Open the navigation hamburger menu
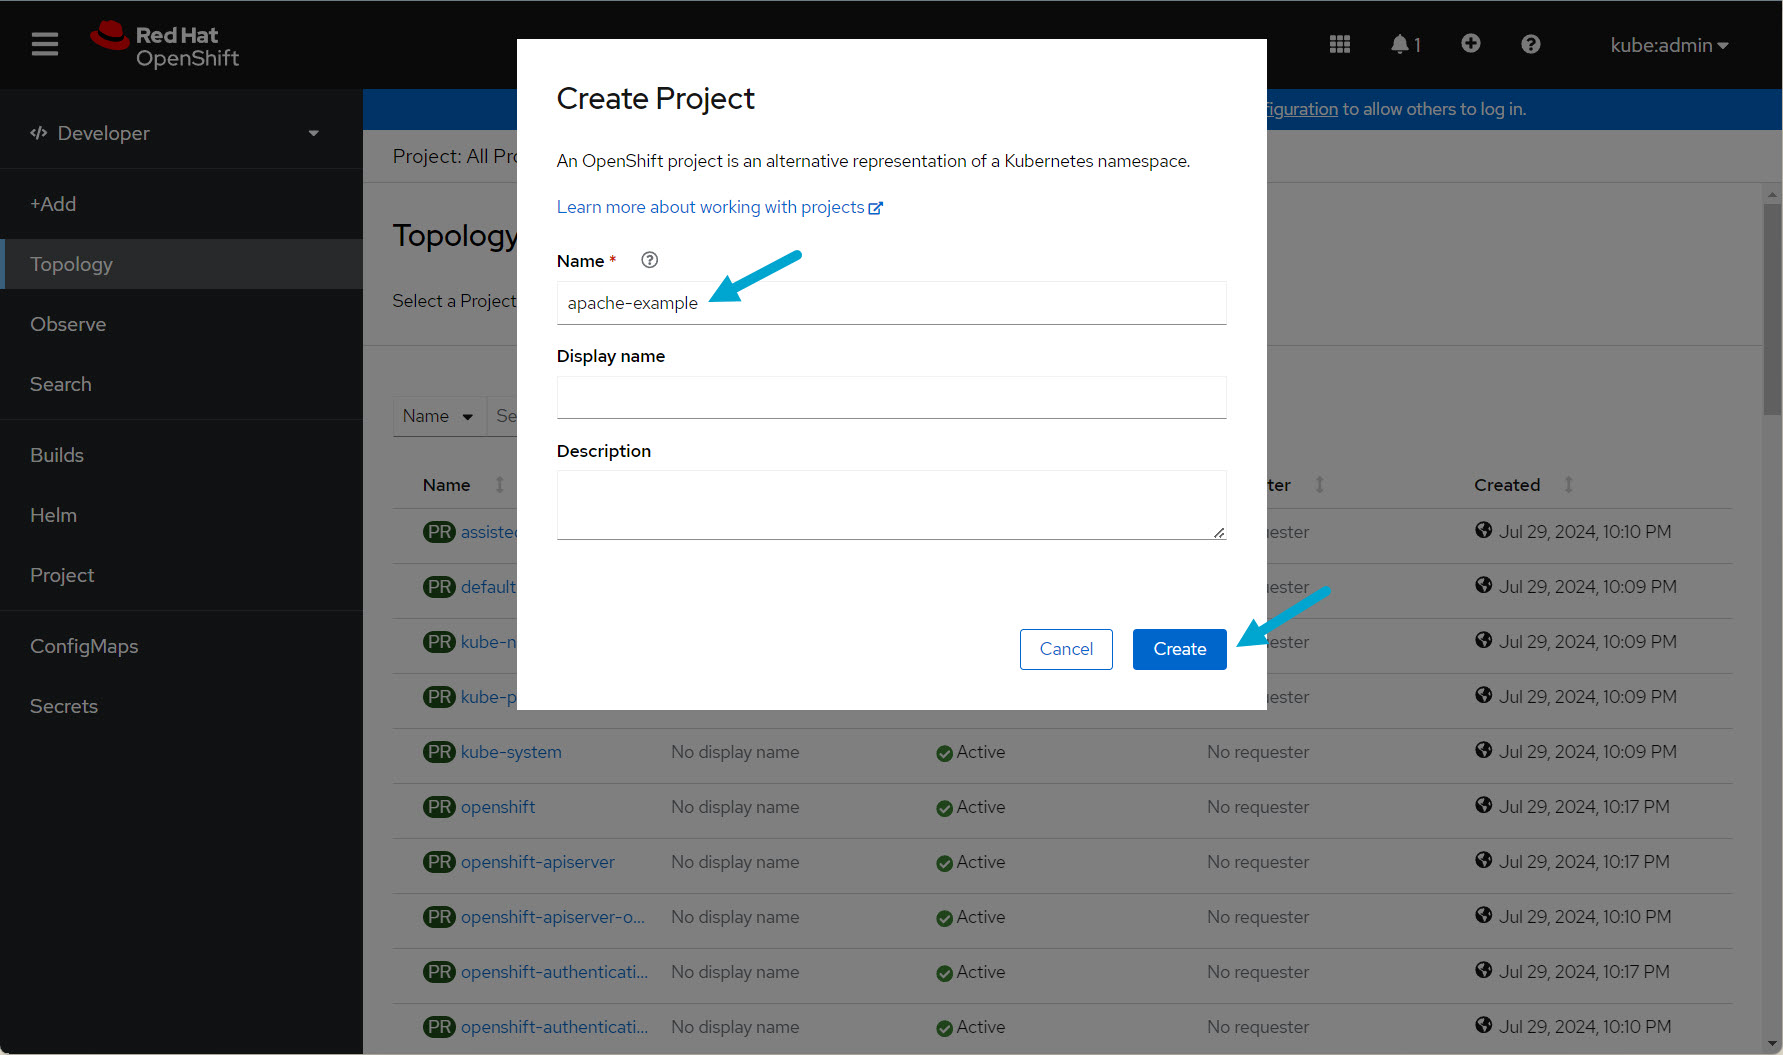1783x1055 pixels. tap(44, 44)
